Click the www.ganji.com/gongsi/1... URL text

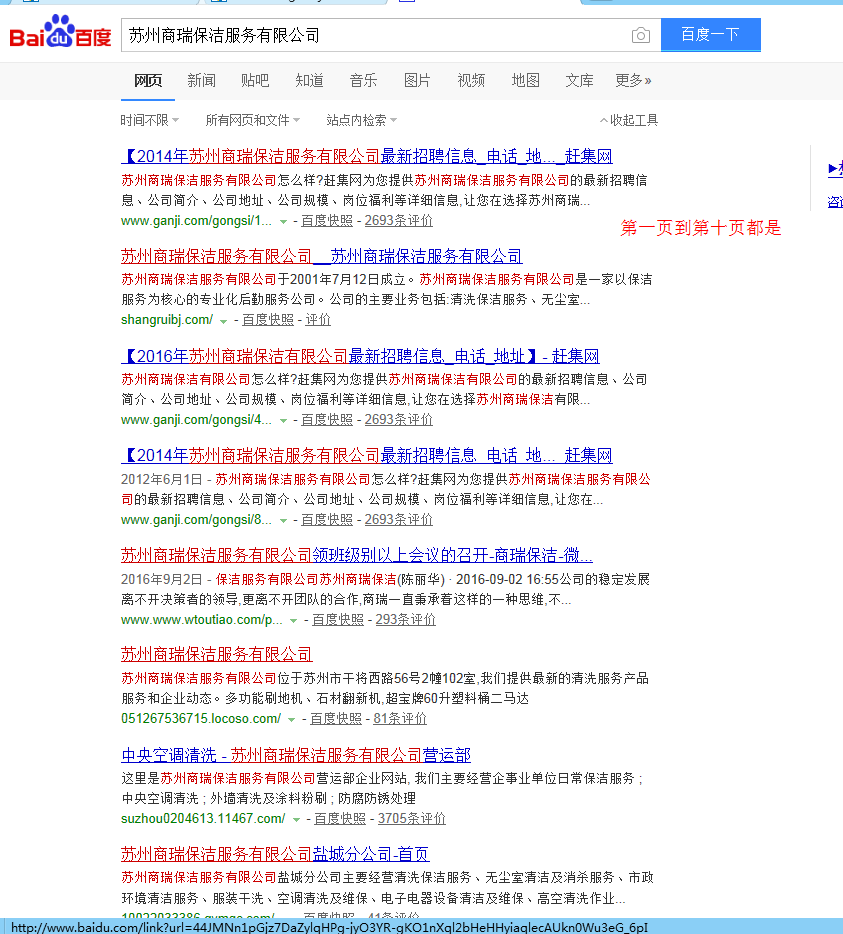(196, 220)
